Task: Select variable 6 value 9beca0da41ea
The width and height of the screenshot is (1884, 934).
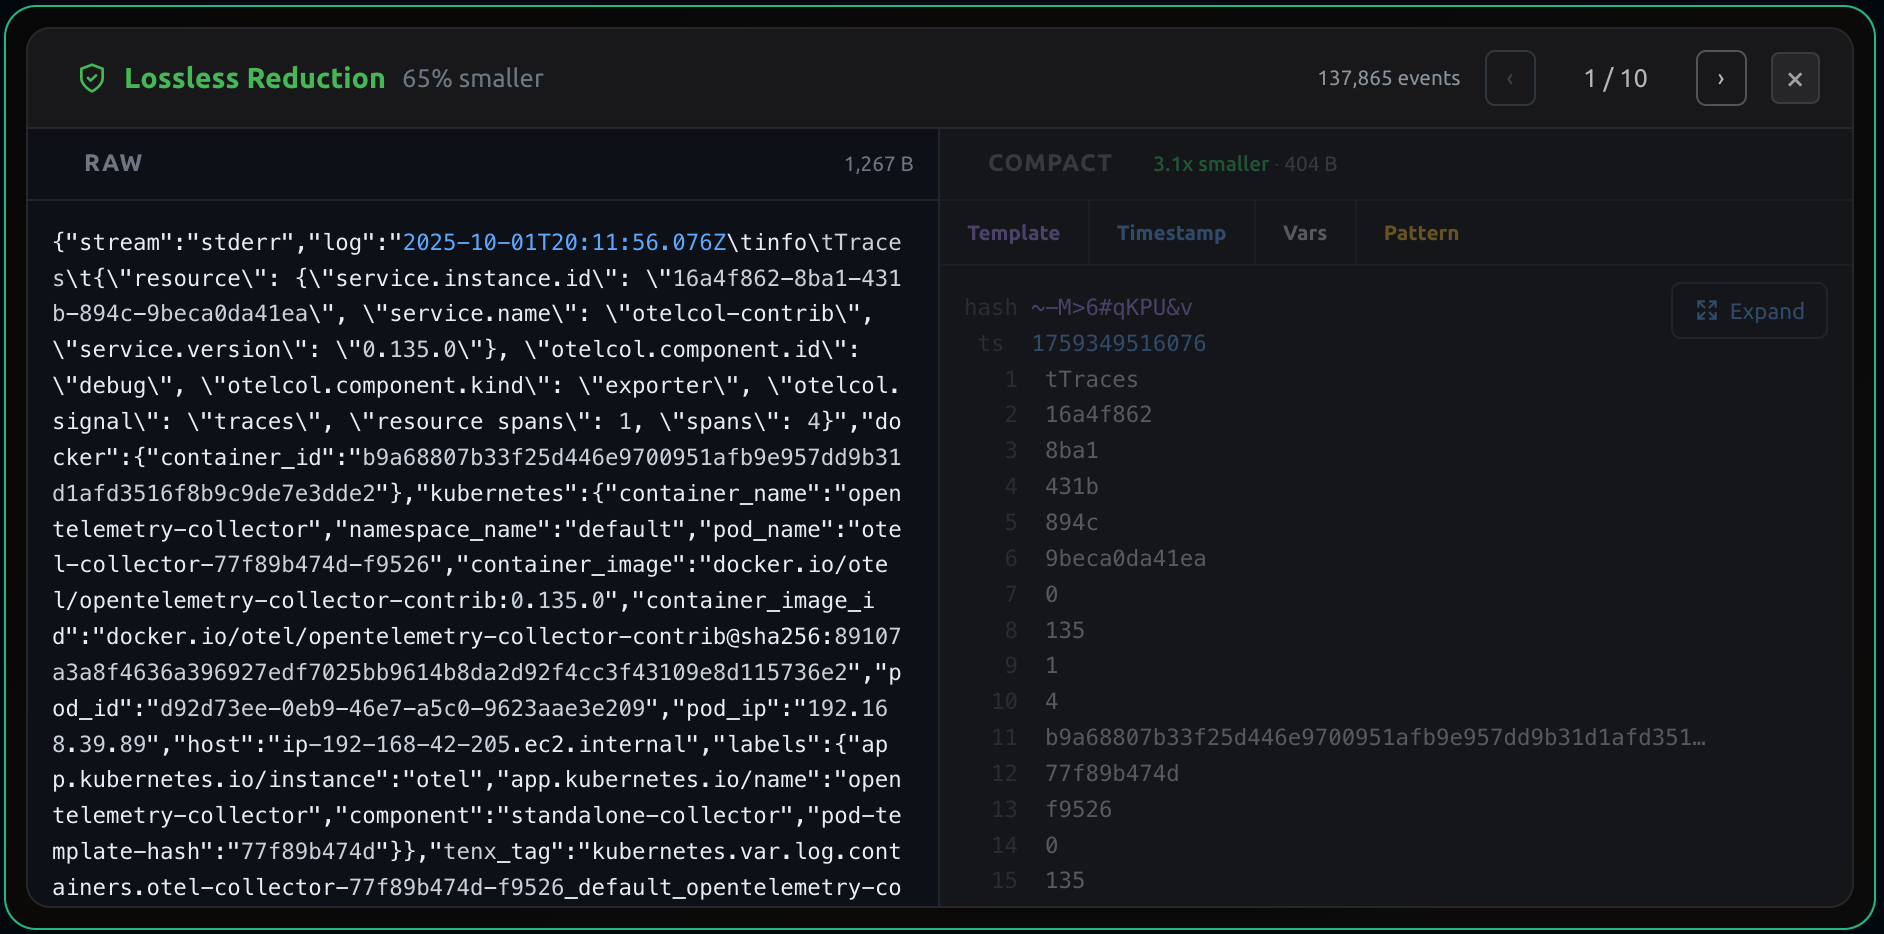Action: [1125, 558]
